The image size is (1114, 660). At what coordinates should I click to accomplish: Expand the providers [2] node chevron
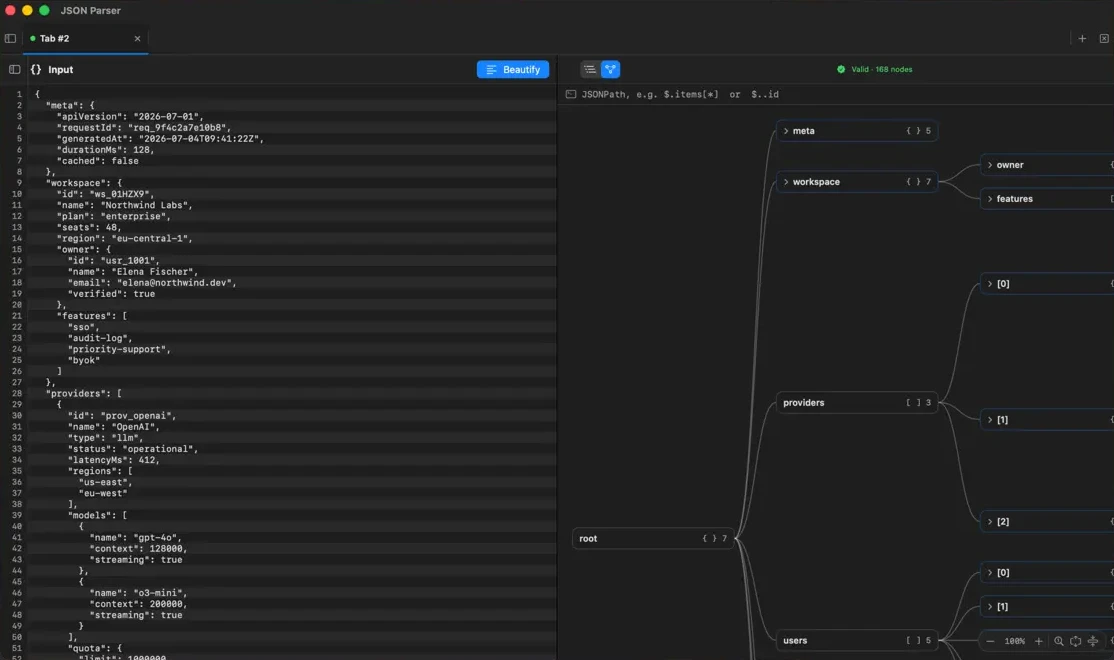[x=990, y=522]
